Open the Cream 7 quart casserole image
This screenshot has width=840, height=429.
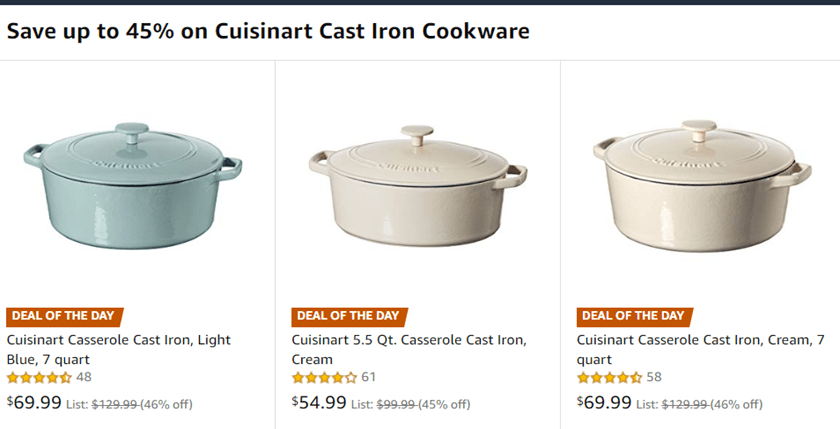click(x=702, y=188)
